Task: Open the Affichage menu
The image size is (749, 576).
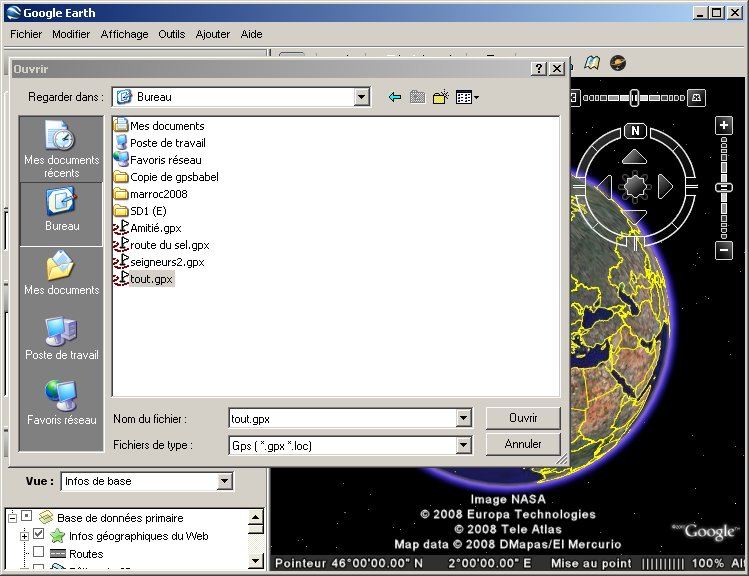Action: (x=124, y=34)
